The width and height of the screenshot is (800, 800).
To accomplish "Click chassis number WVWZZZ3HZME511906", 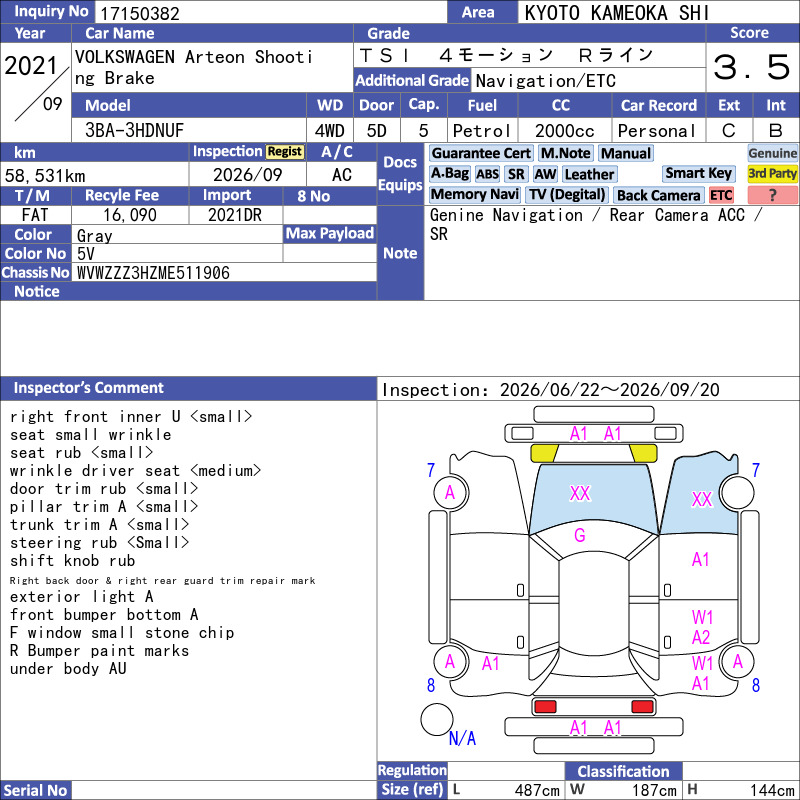I will (x=153, y=273).
